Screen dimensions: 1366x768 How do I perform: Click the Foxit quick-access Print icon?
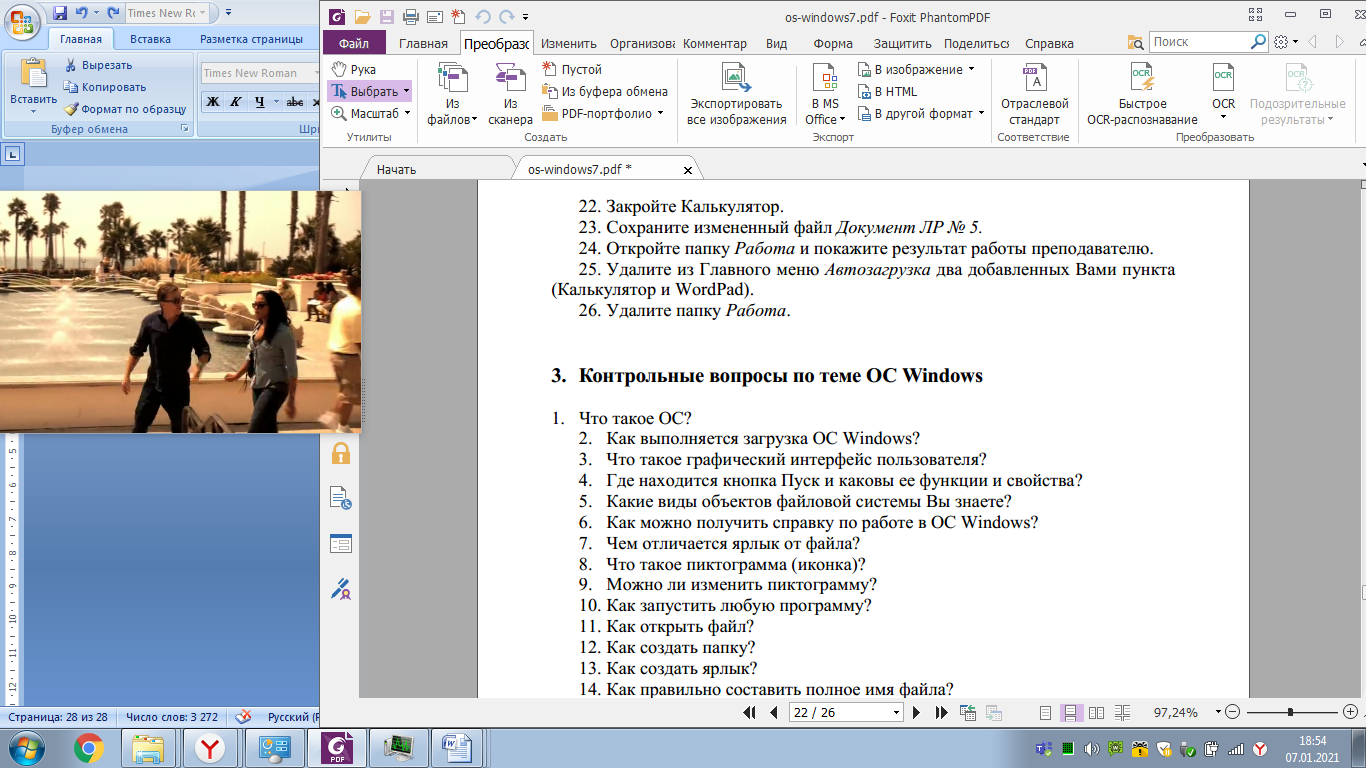(410, 16)
